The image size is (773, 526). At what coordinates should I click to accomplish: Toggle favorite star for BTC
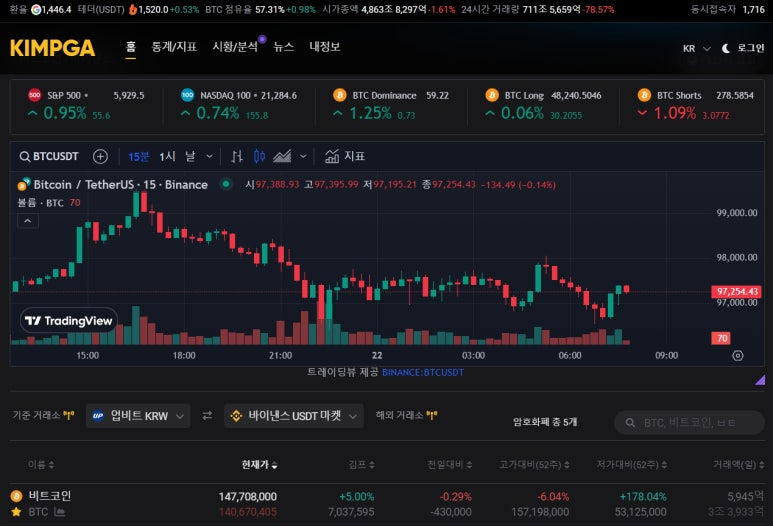(x=16, y=512)
